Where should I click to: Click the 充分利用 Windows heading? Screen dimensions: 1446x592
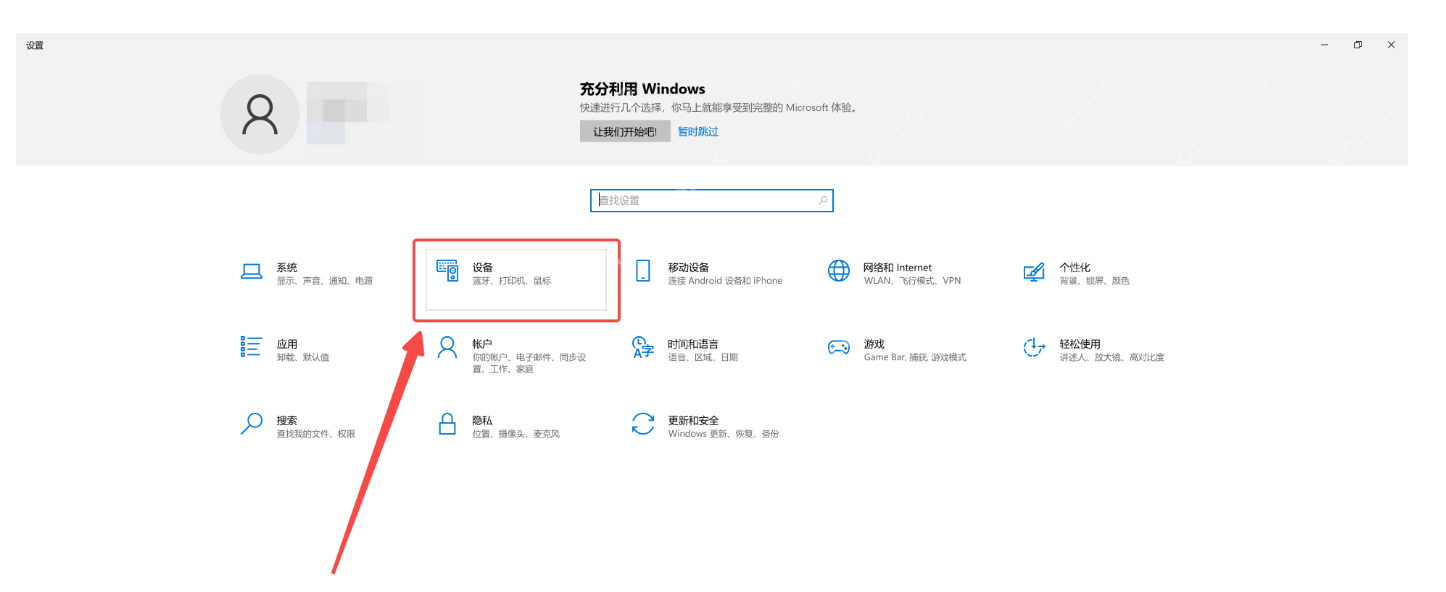[643, 89]
